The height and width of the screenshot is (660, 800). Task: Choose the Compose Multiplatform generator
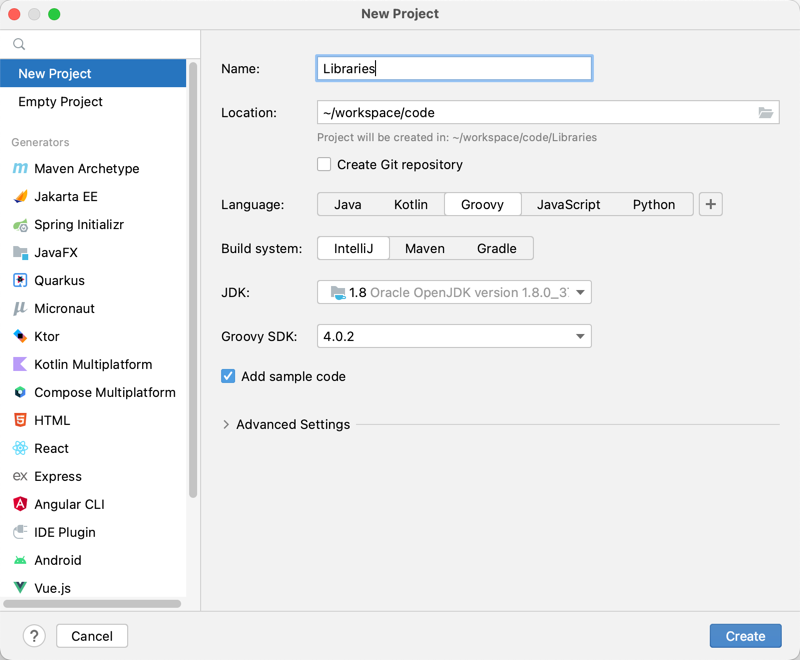point(93,392)
